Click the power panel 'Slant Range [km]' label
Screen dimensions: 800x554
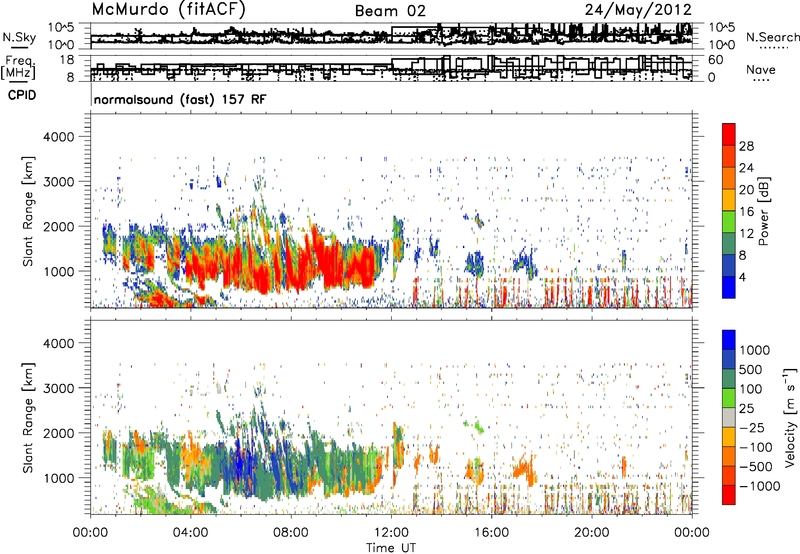pos(28,211)
